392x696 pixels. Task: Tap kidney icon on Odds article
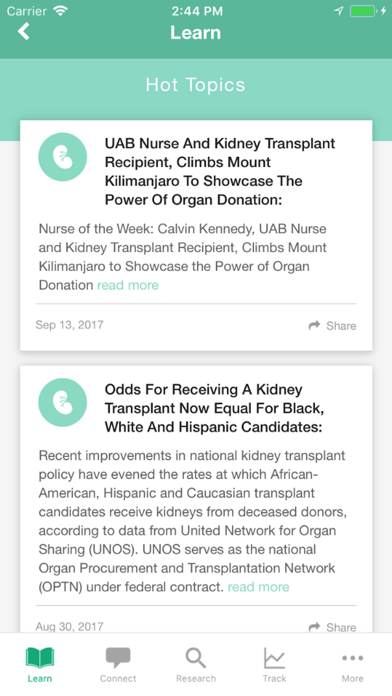[63, 402]
